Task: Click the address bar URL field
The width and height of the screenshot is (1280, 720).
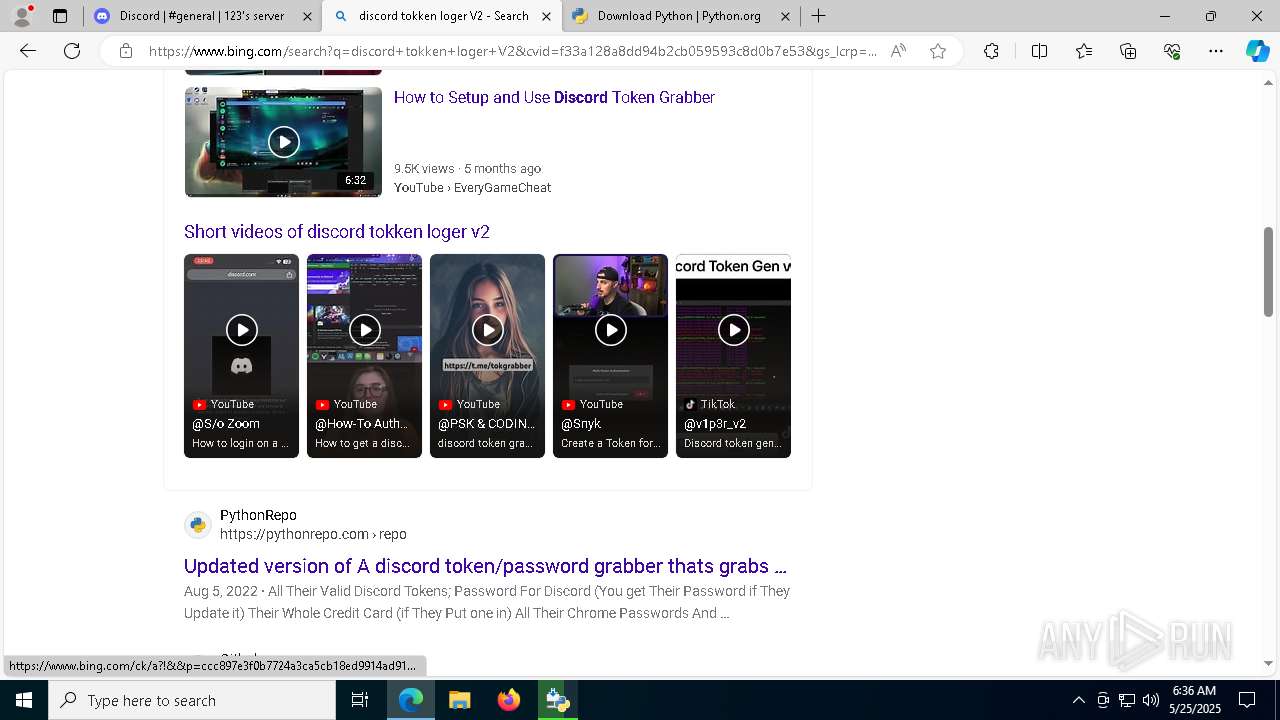Action: click(513, 51)
